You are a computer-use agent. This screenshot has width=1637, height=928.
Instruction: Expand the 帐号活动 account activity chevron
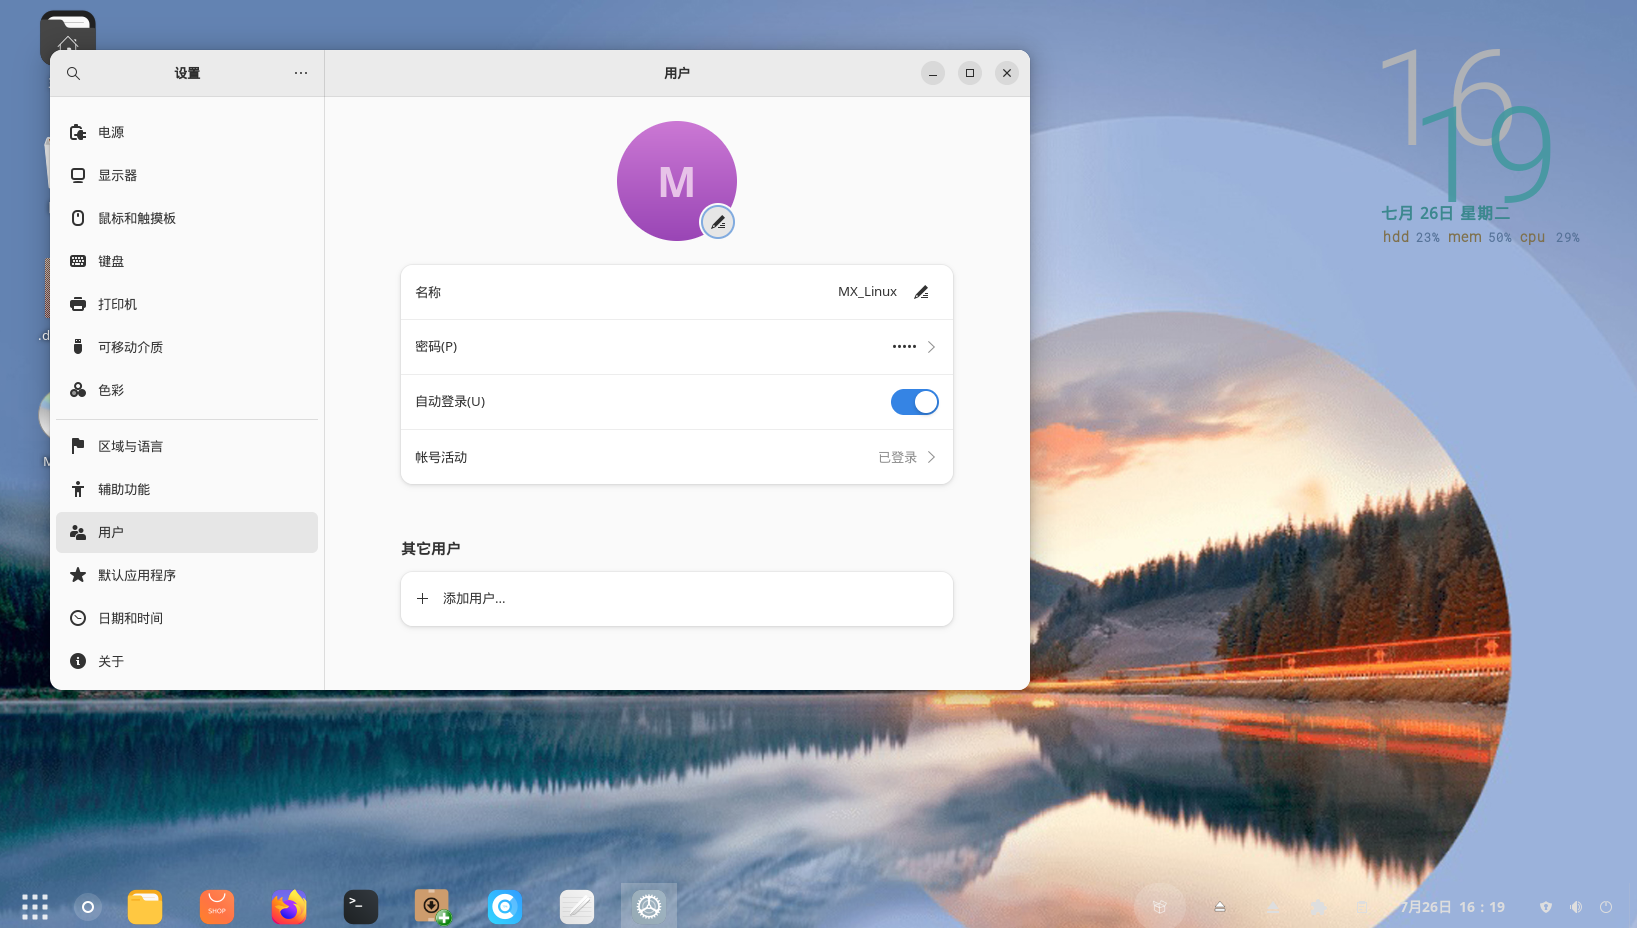931,457
